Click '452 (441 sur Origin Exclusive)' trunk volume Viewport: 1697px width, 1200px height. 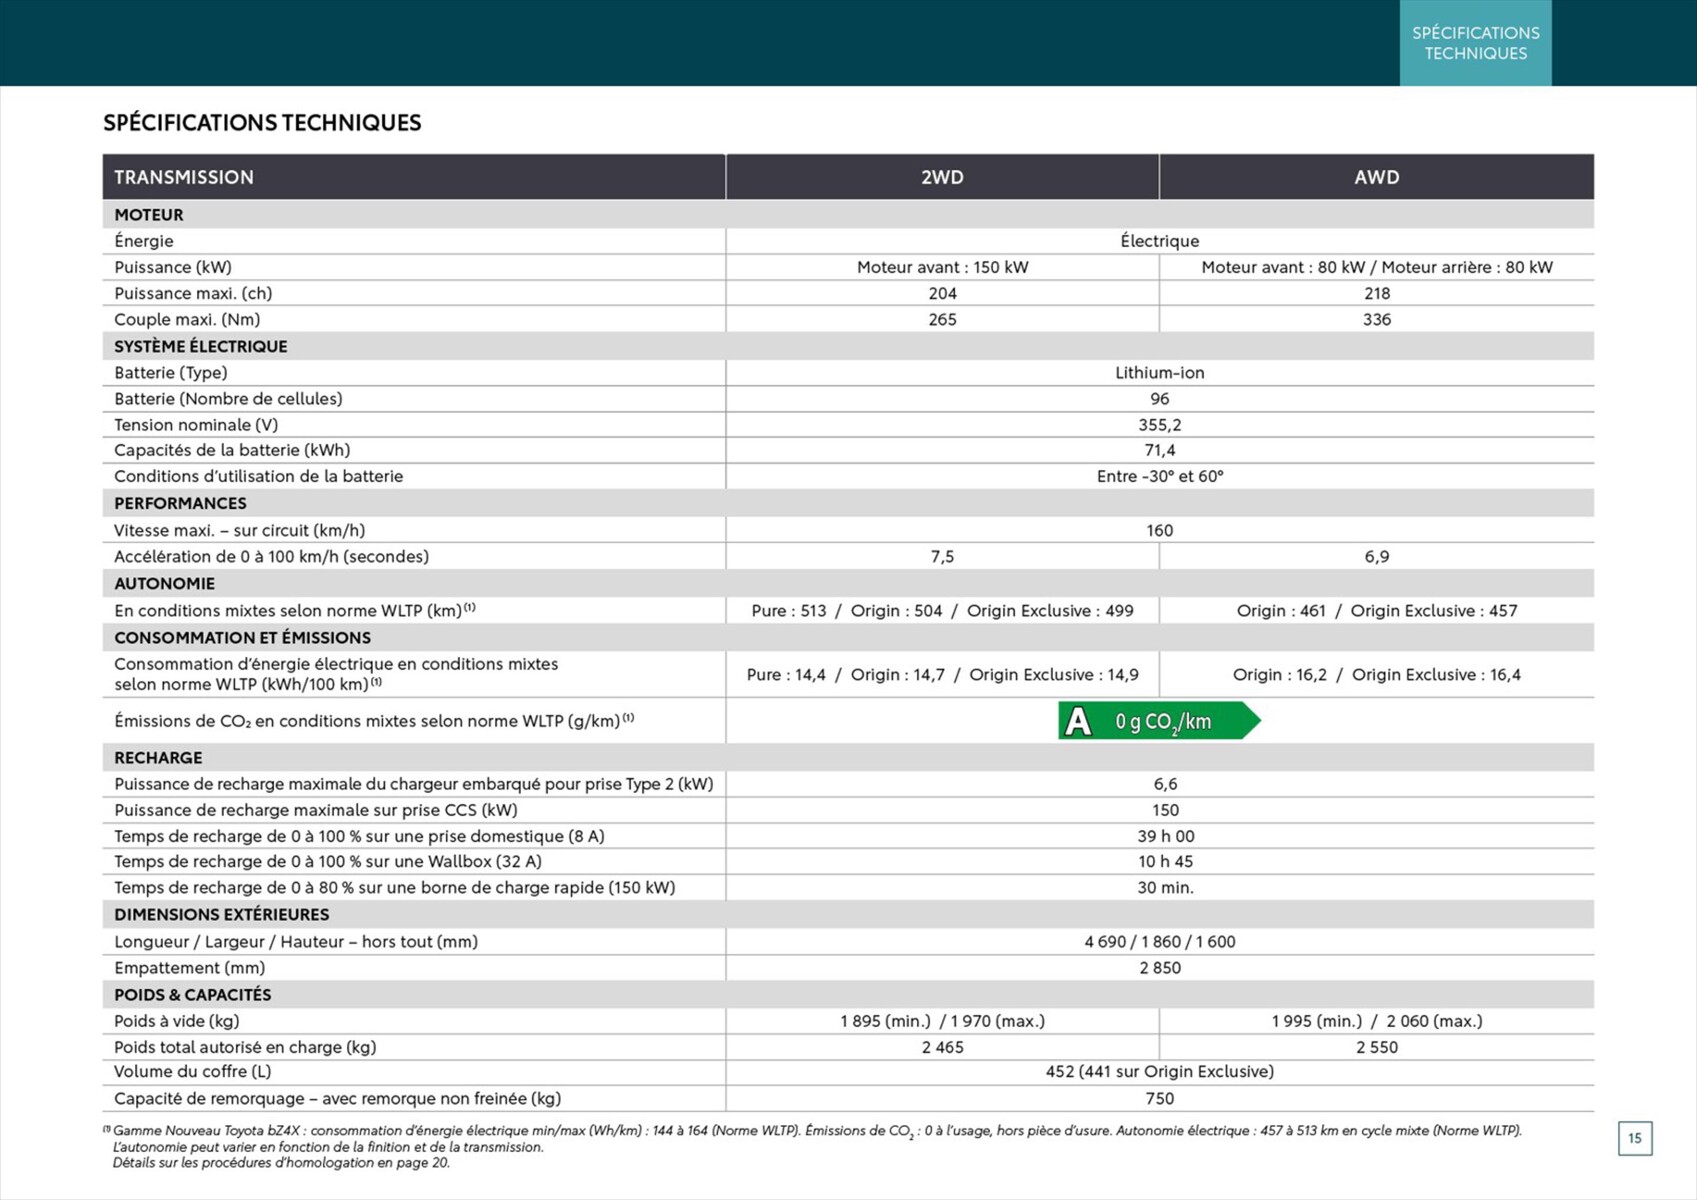[x=1160, y=1072]
